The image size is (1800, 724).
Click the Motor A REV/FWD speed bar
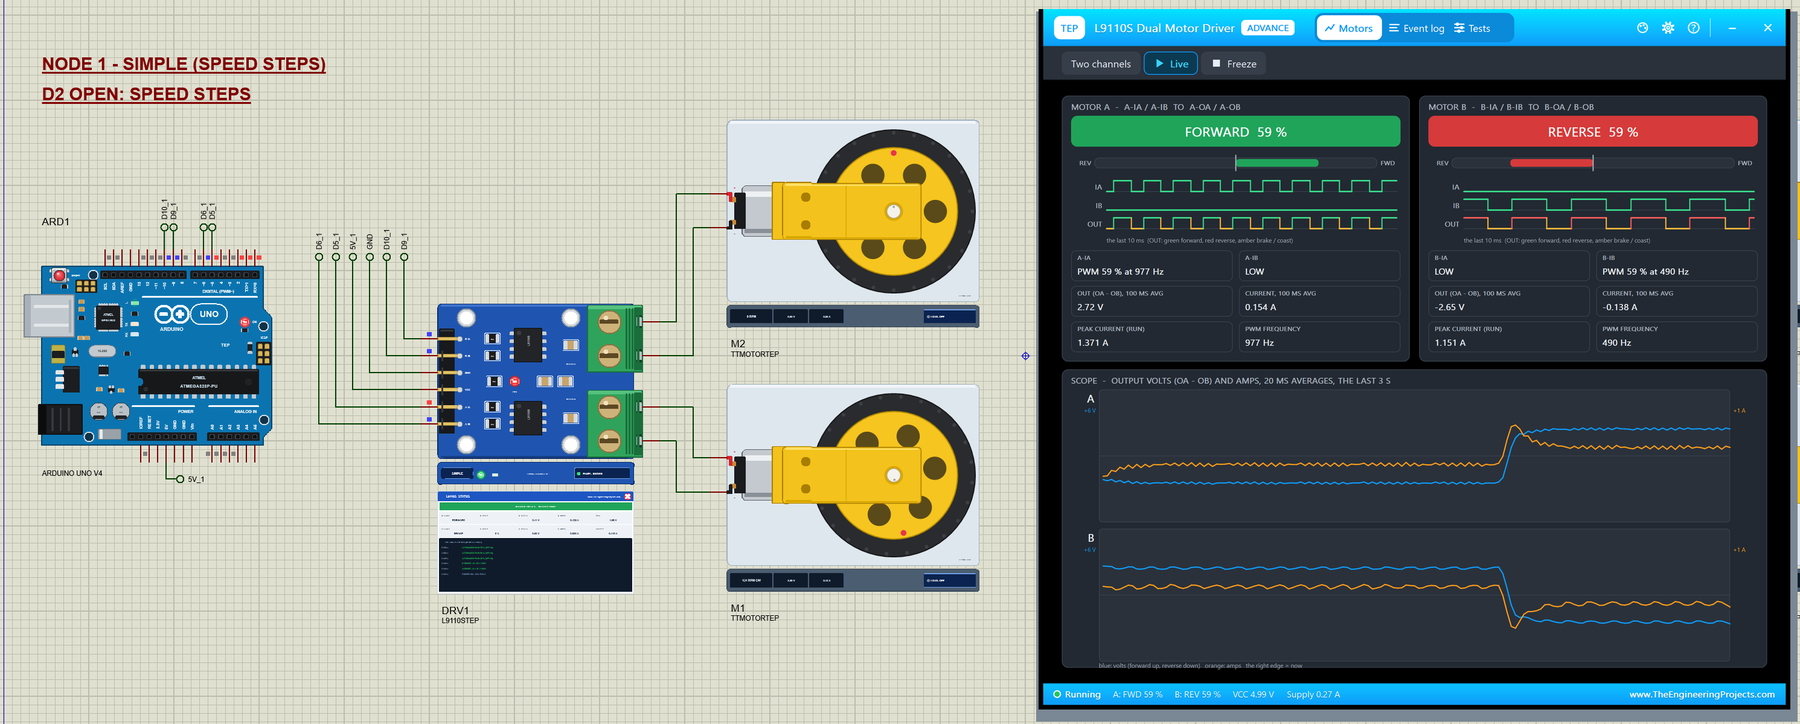(x=1235, y=163)
